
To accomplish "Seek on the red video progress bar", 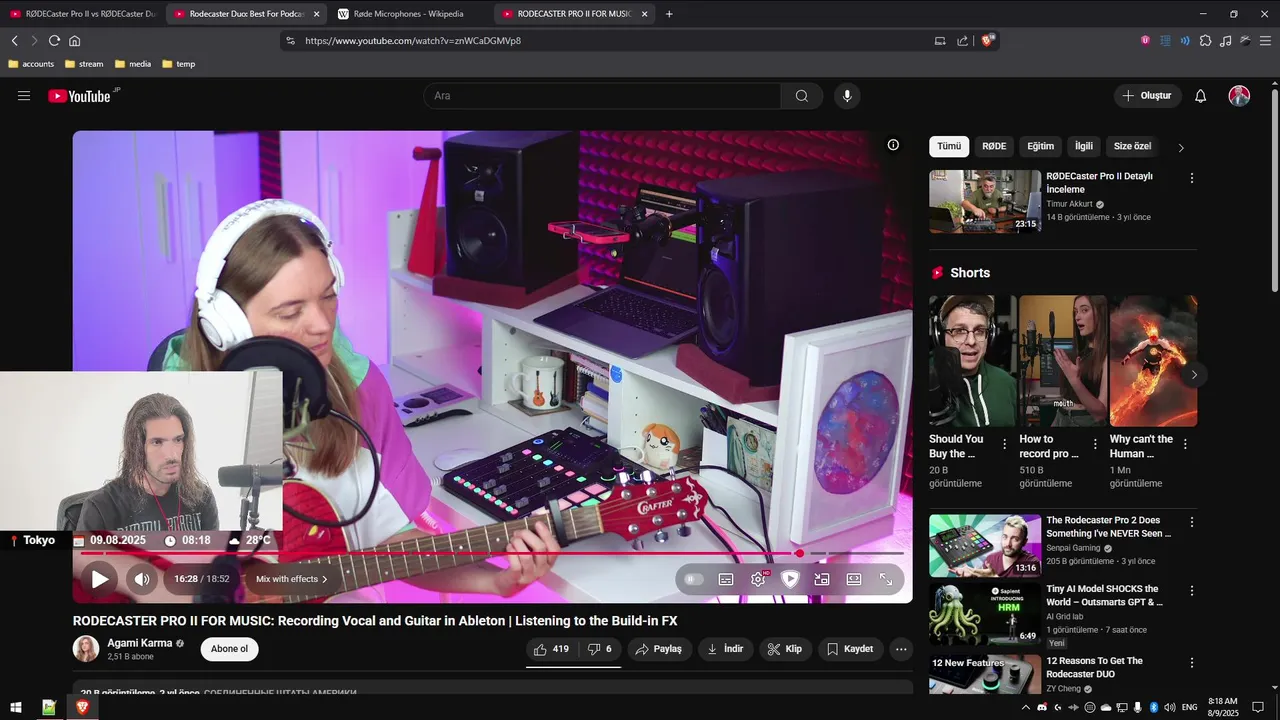I will tap(492, 553).
